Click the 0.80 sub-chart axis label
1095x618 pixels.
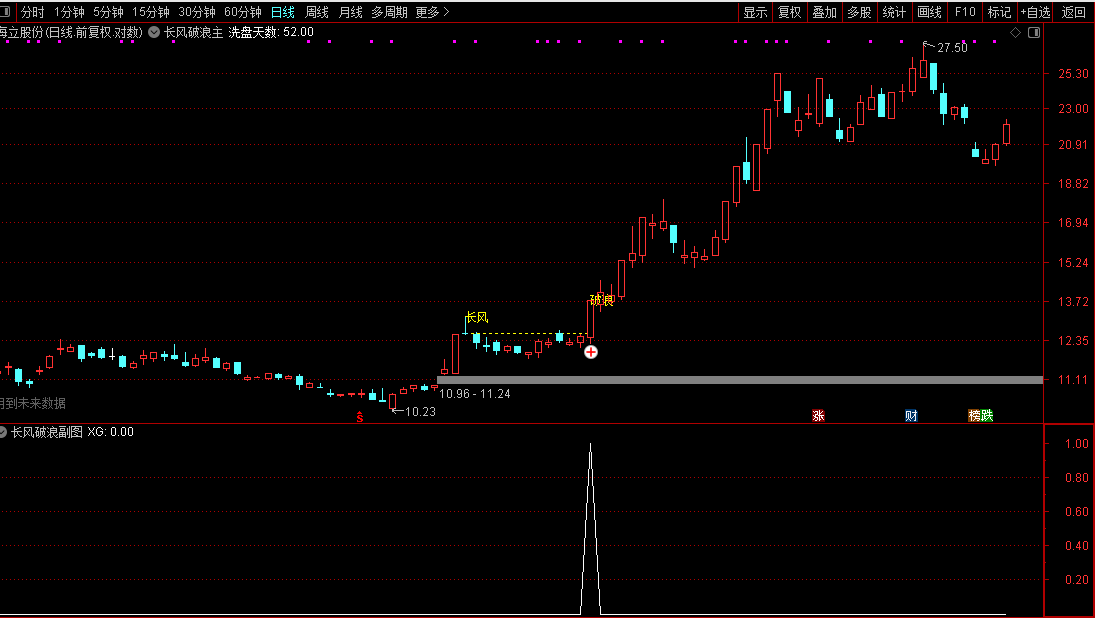click(1077, 478)
